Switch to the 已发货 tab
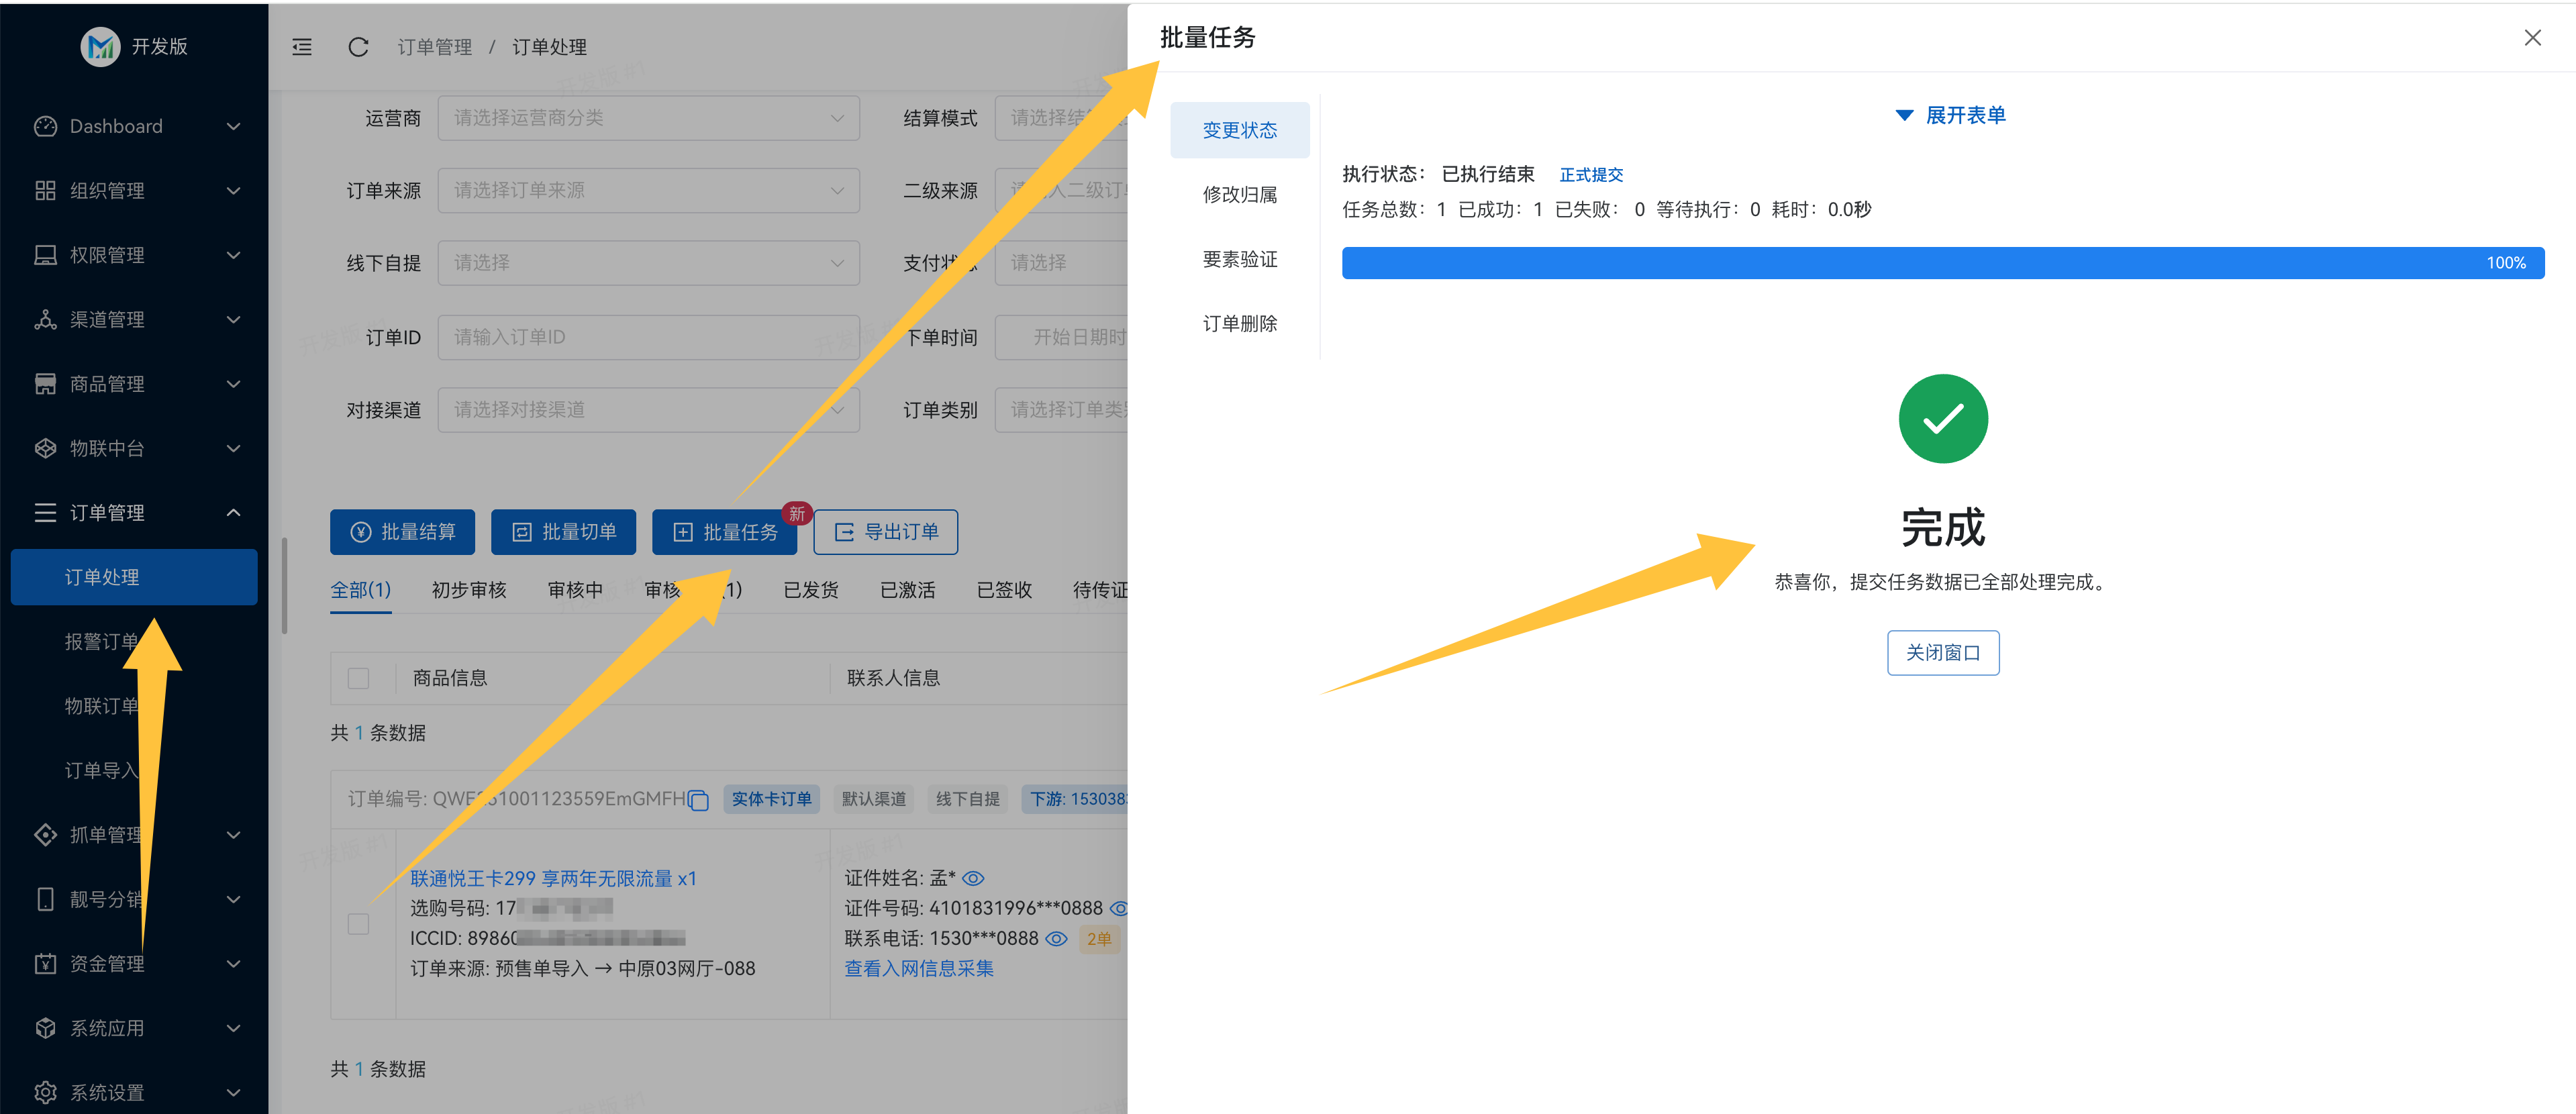This screenshot has height=1114, width=2576. pos(810,590)
